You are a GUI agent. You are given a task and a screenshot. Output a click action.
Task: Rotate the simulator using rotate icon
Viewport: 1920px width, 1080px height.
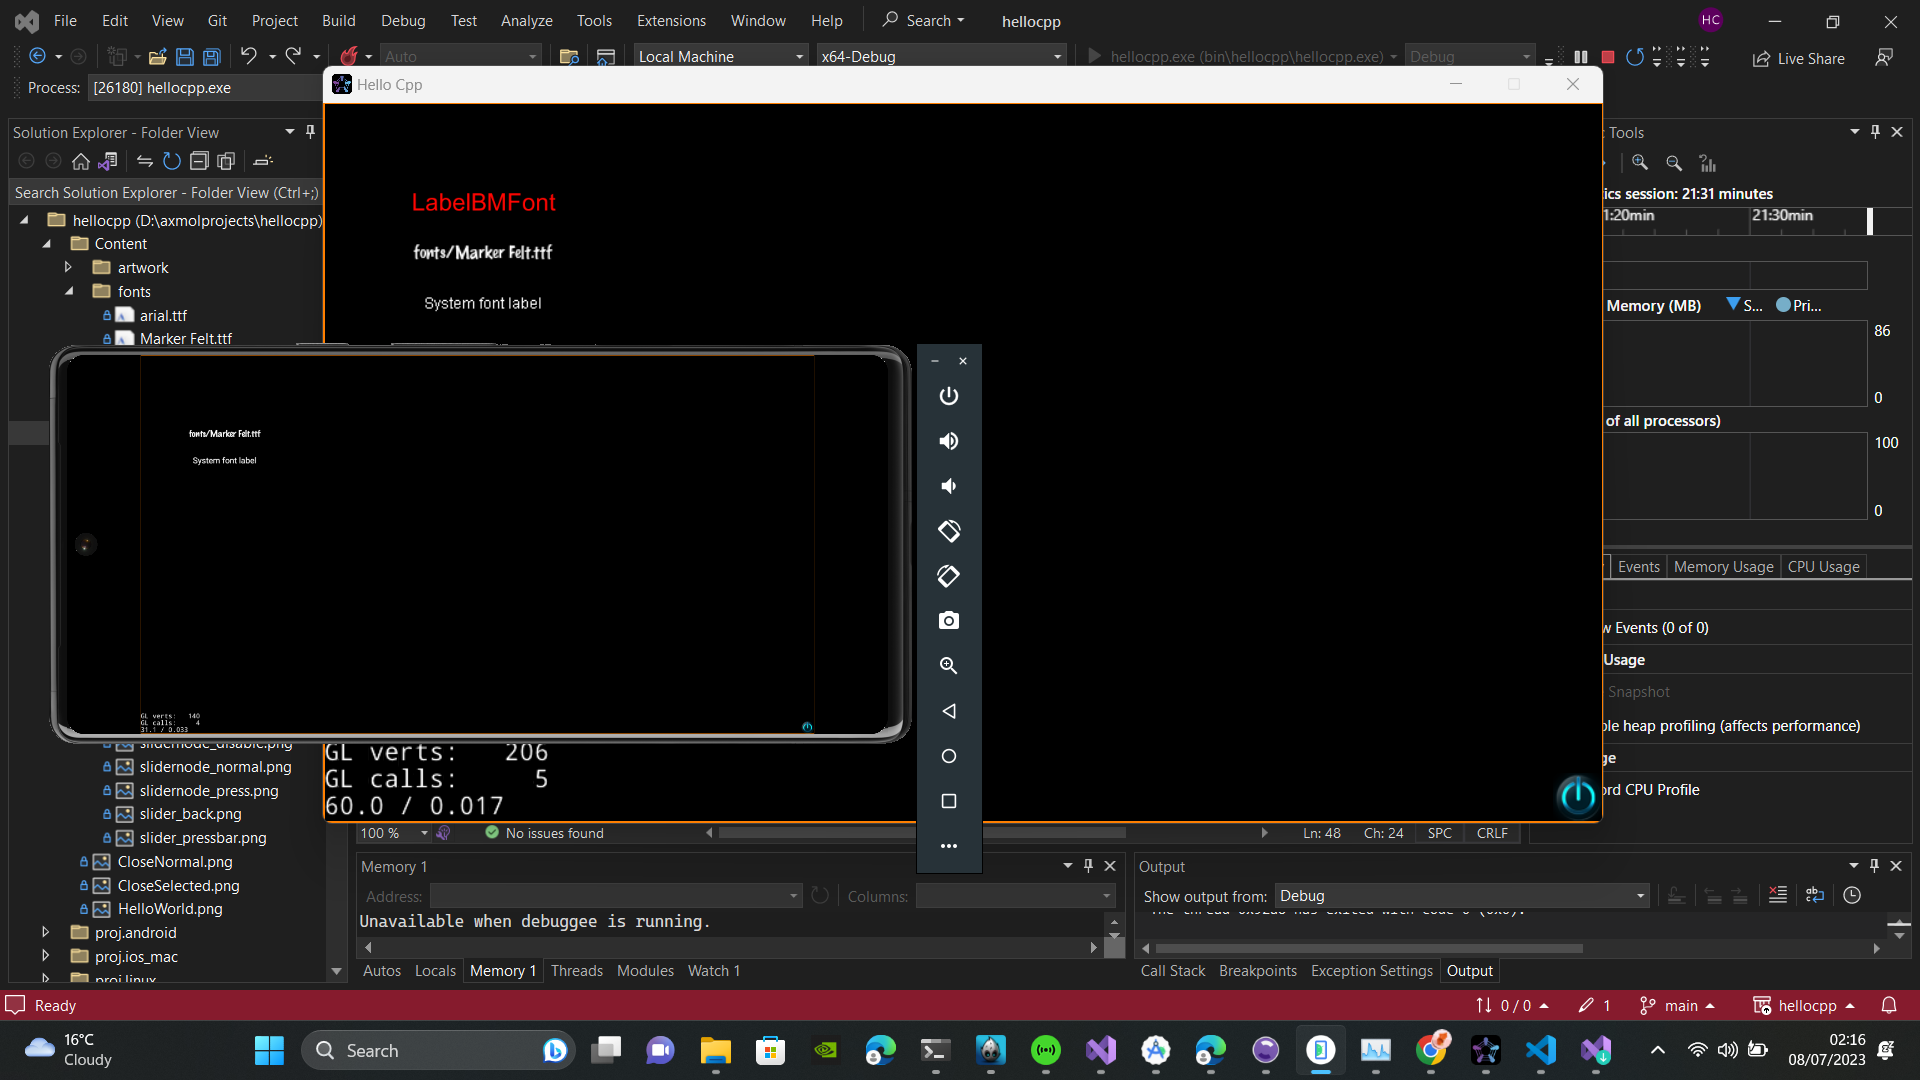point(949,531)
